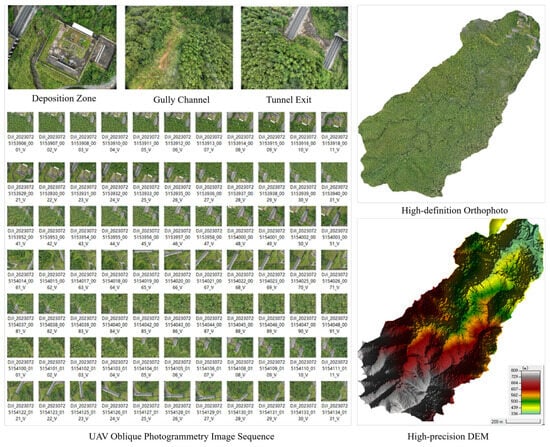Select thumbnail 5153929_0021_V
This screenshot has width=550, height=447.
tap(20, 172)
